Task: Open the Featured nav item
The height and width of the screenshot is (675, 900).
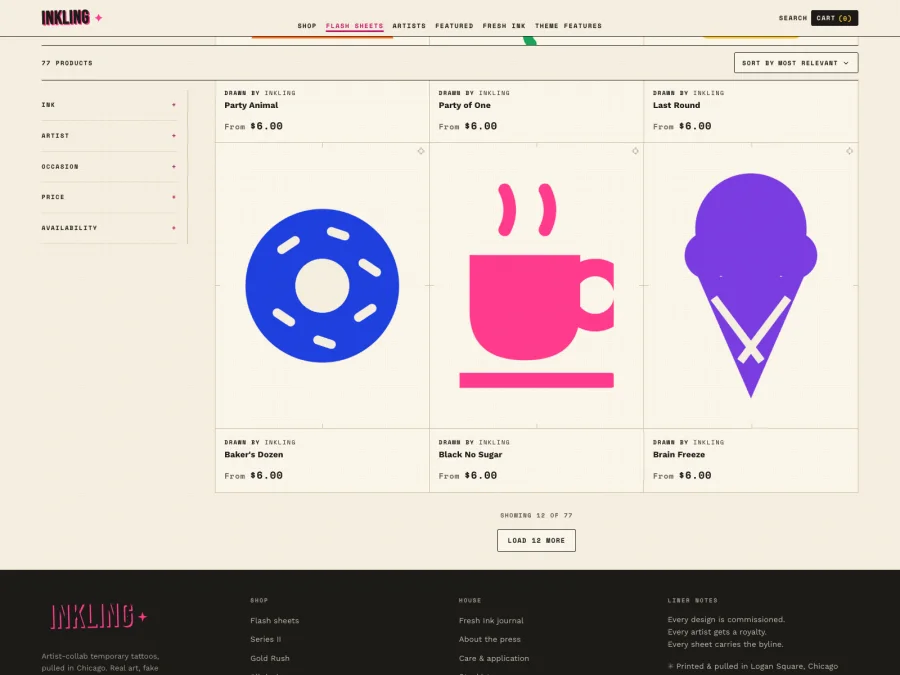Action: click(x=454, y=26)
